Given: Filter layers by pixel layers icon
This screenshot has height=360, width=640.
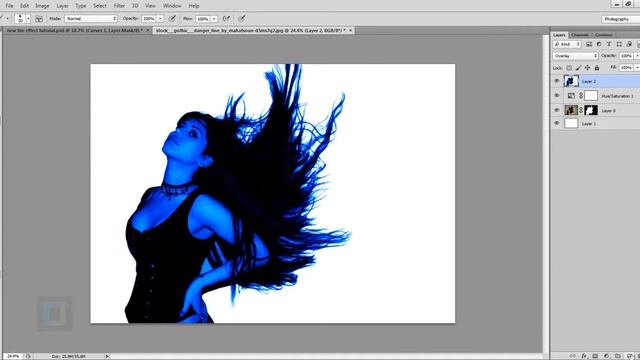Looking at the screenshot, I should (x=589, y=44).
